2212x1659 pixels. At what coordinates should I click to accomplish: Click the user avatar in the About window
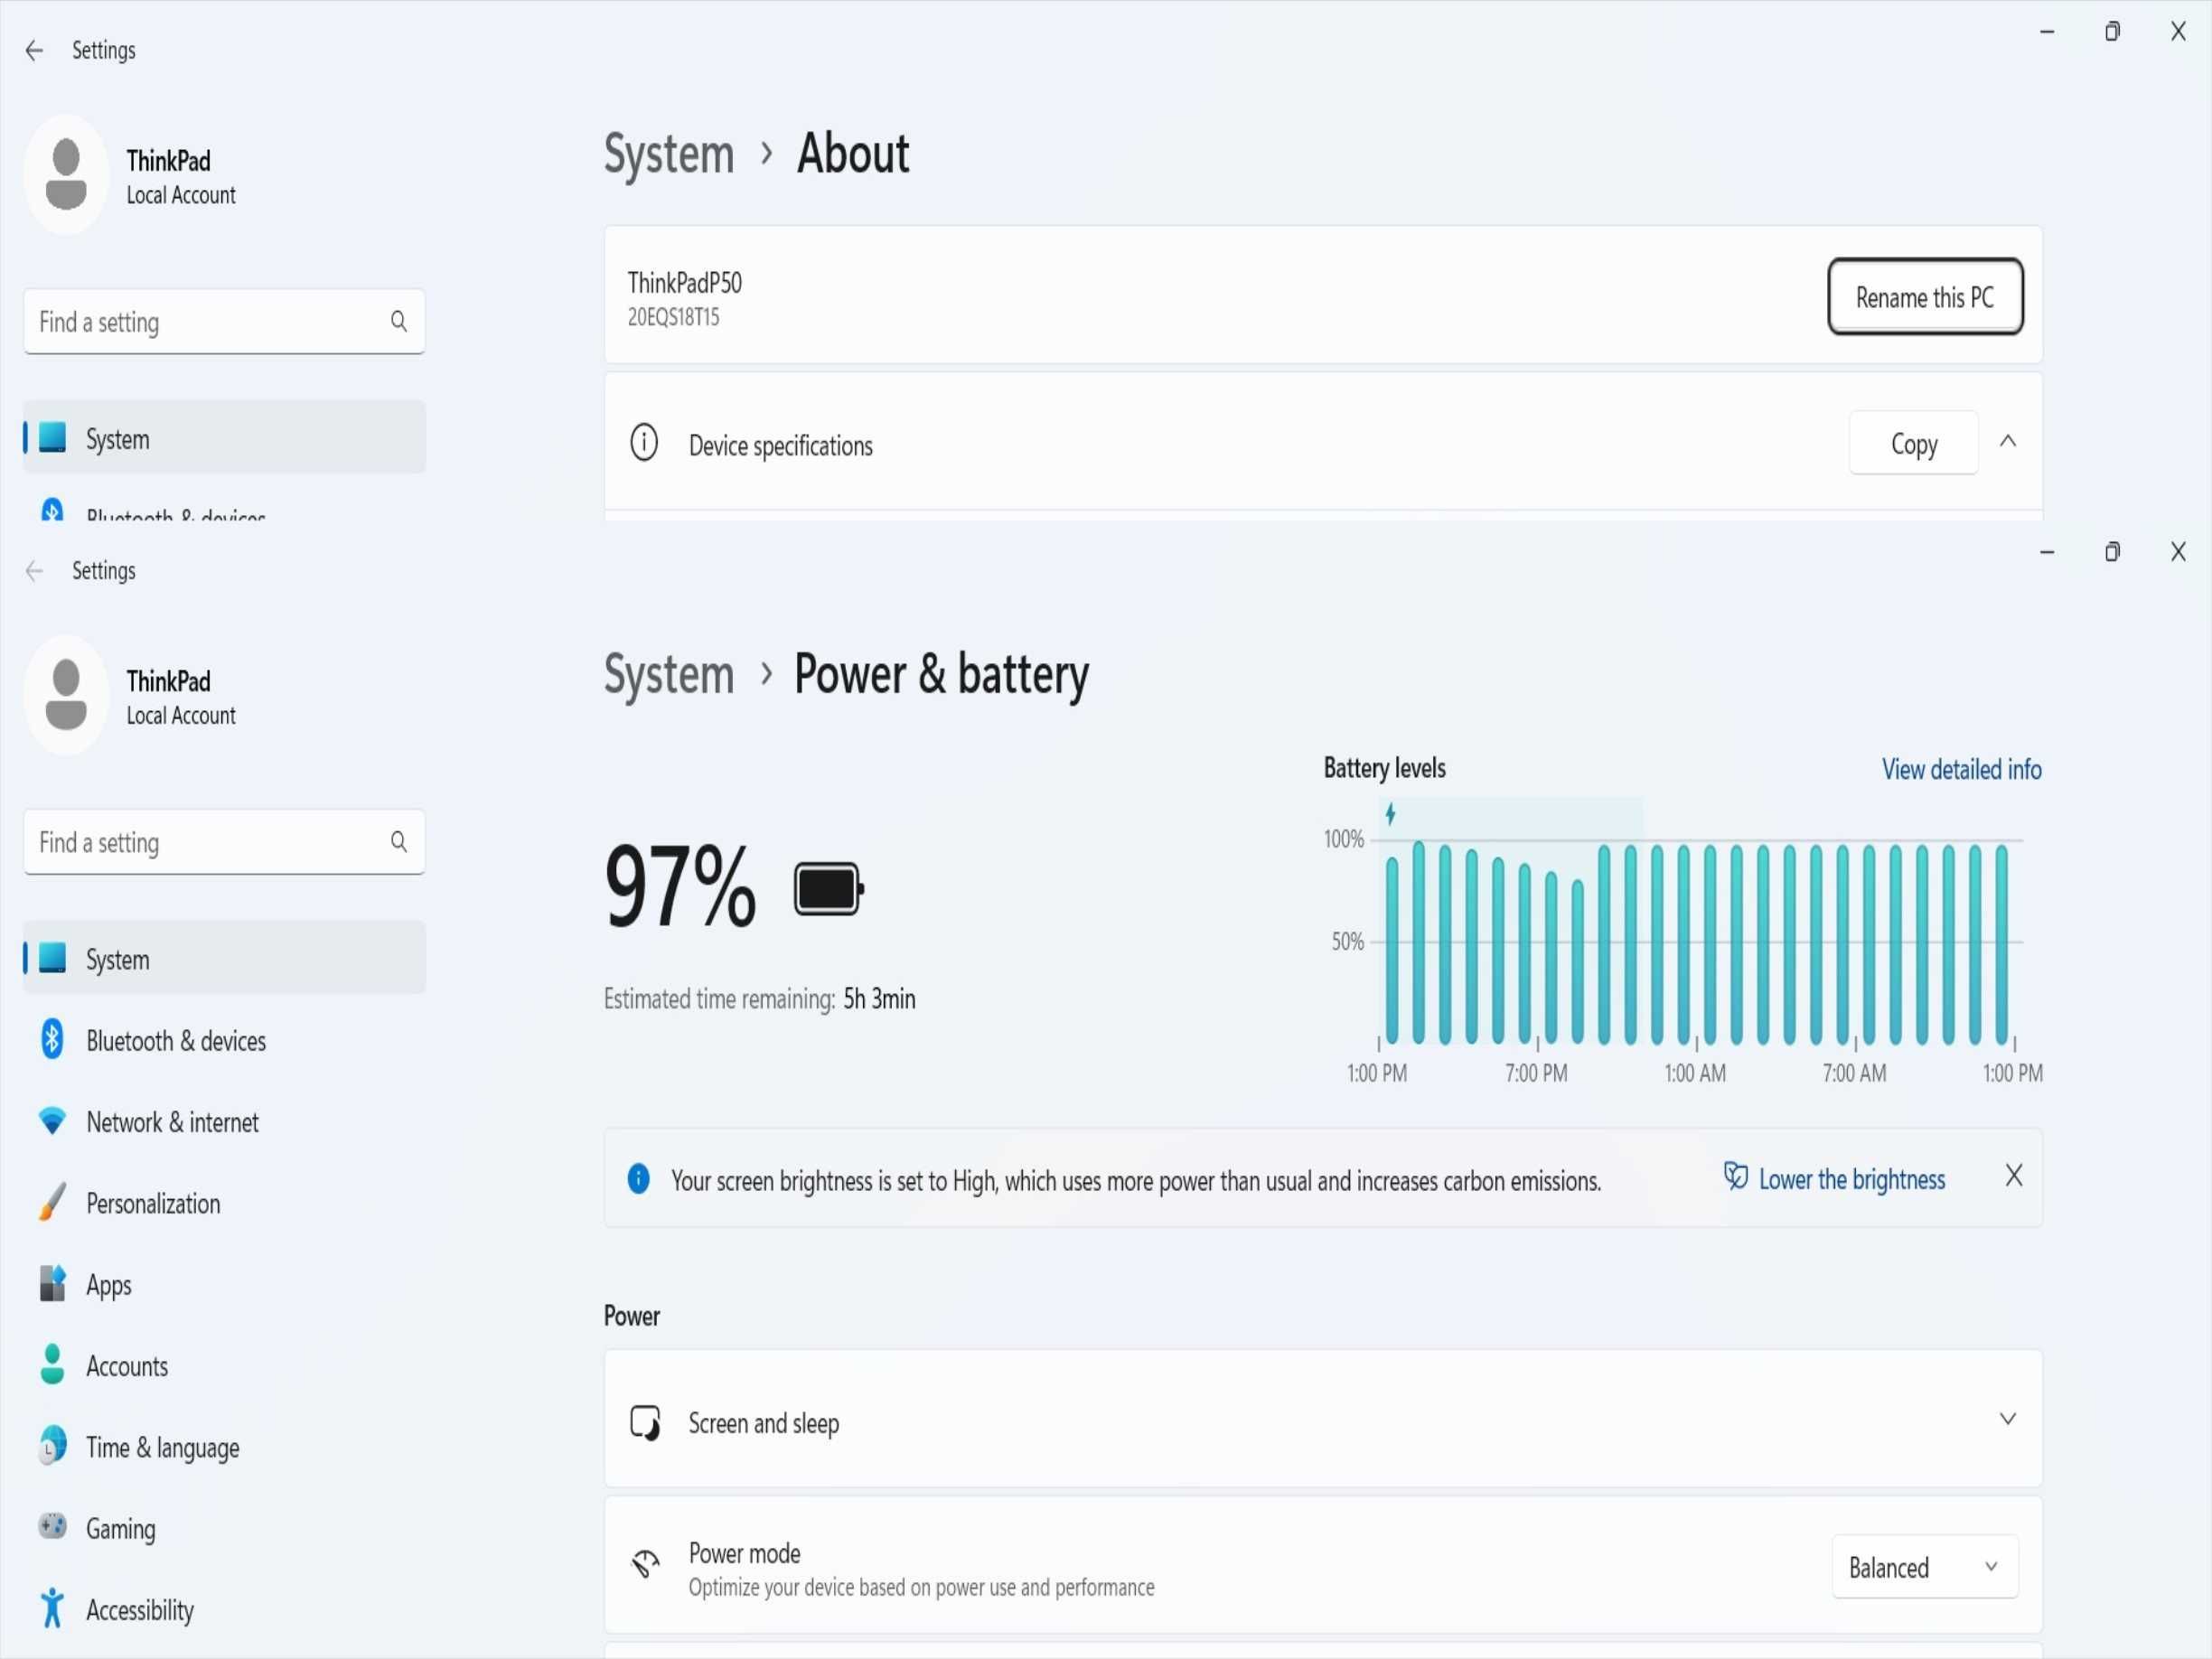click(x=66, y=175)
